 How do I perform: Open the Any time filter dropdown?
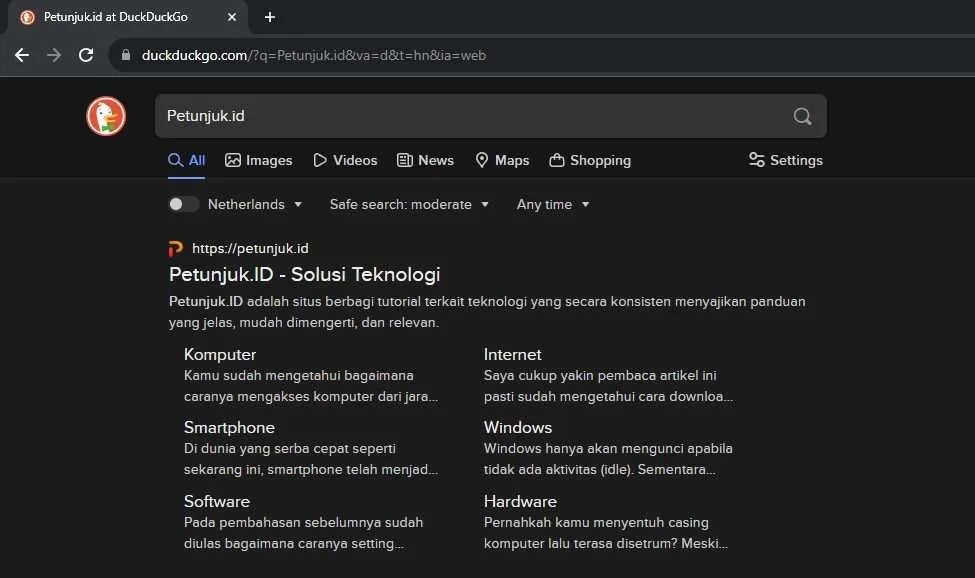pyautogui.click(x=553, y=204)
